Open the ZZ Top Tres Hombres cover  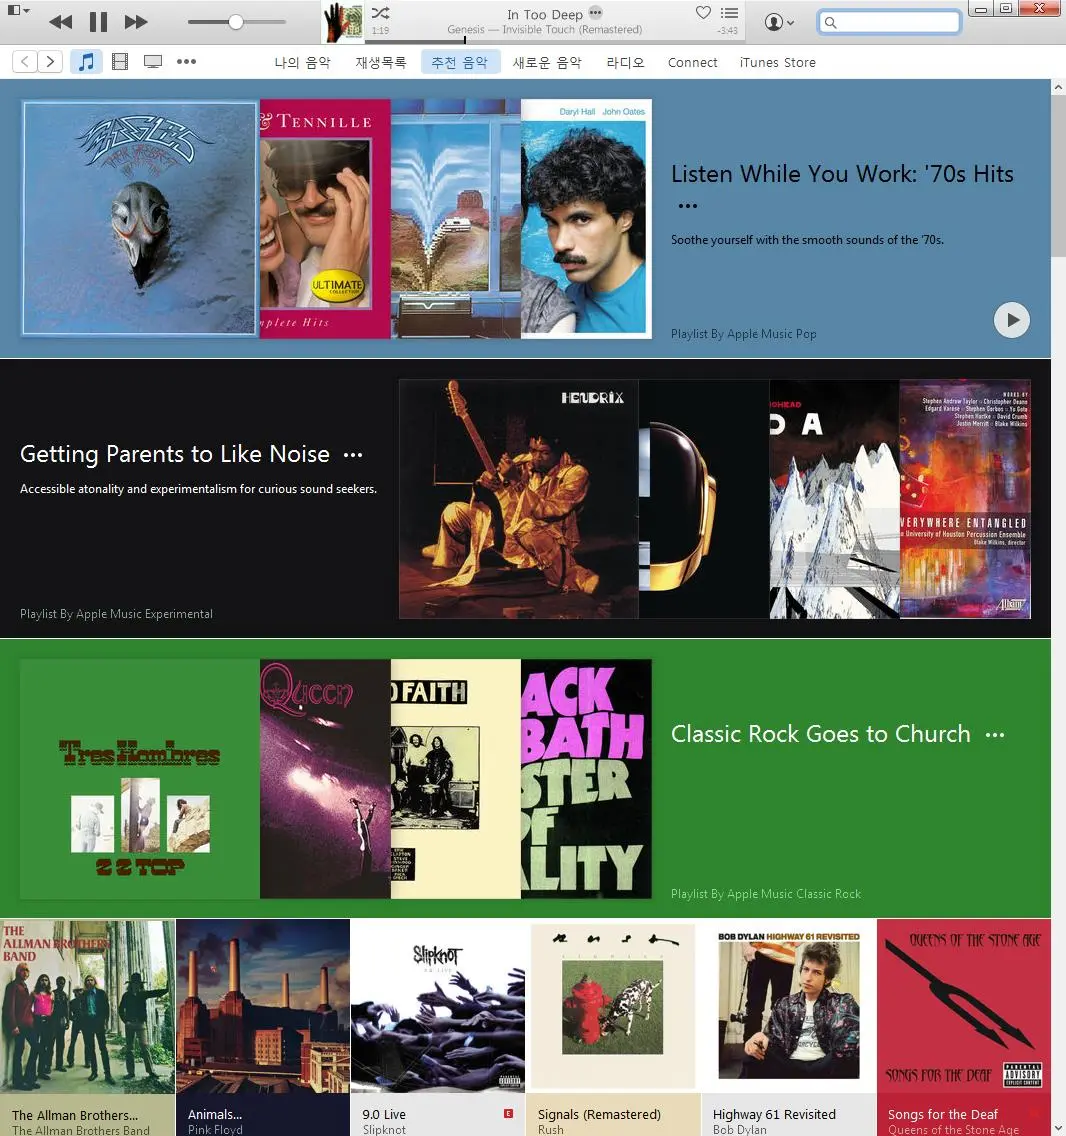[139, 779]
